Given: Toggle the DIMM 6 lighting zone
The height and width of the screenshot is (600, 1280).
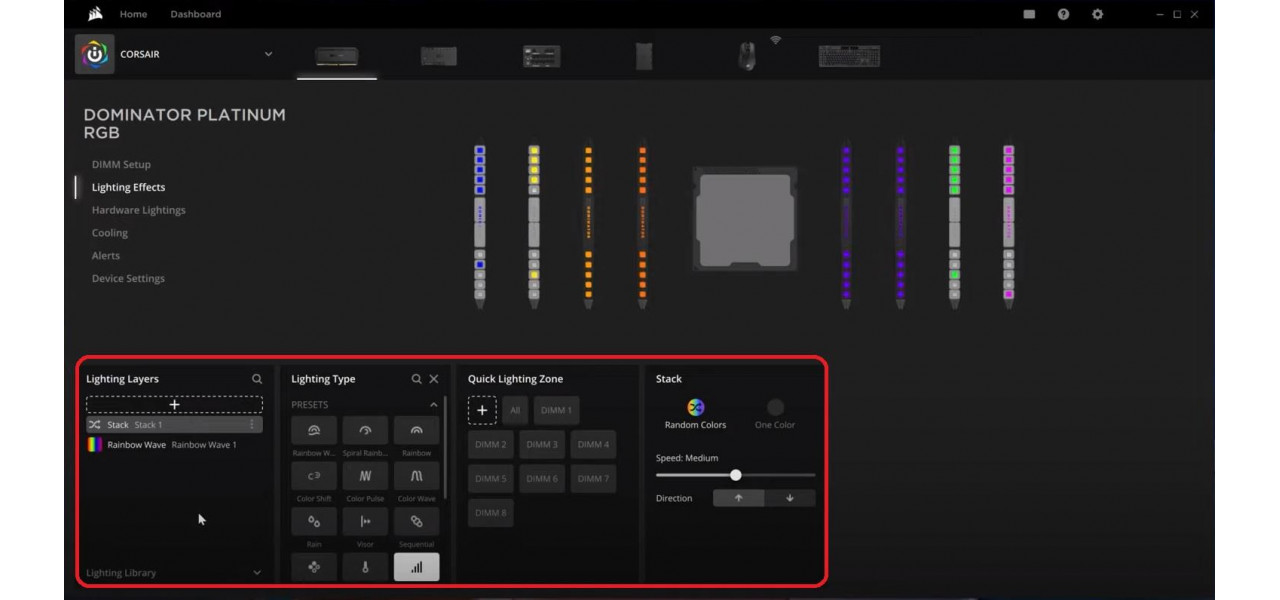Looking at the screenshot, I should click(x=541, y=479).
